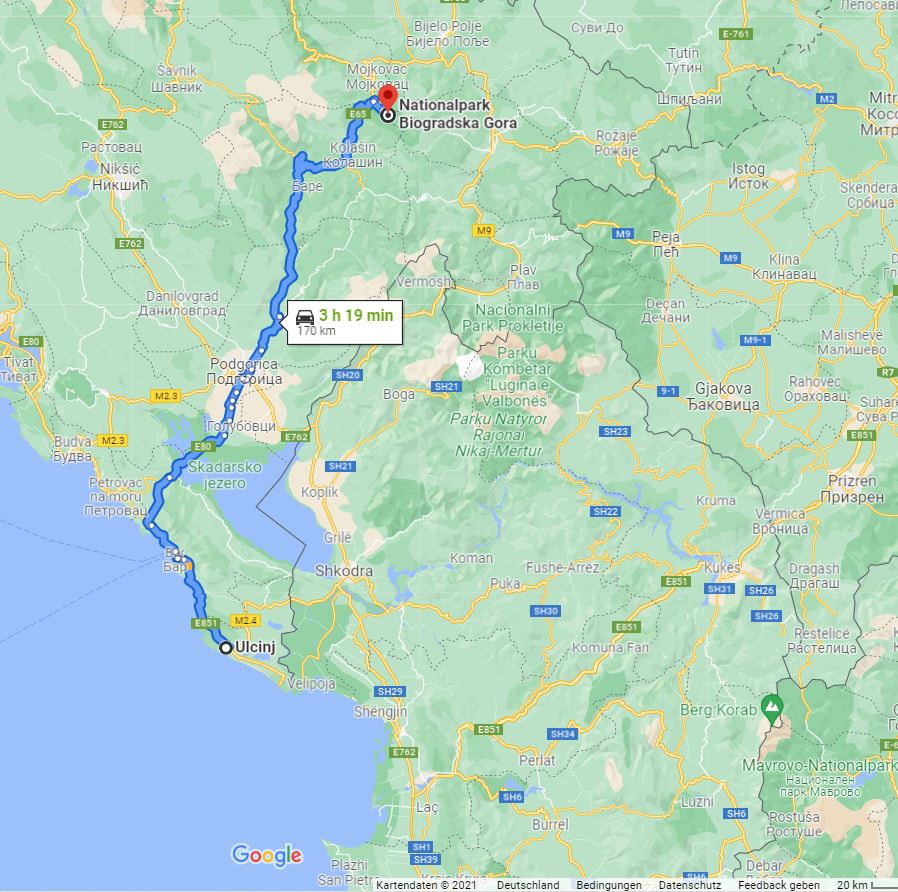Click the M2.4 road shield by Ulcinj
Screen dimensions: 898x892
coord(246,620)
